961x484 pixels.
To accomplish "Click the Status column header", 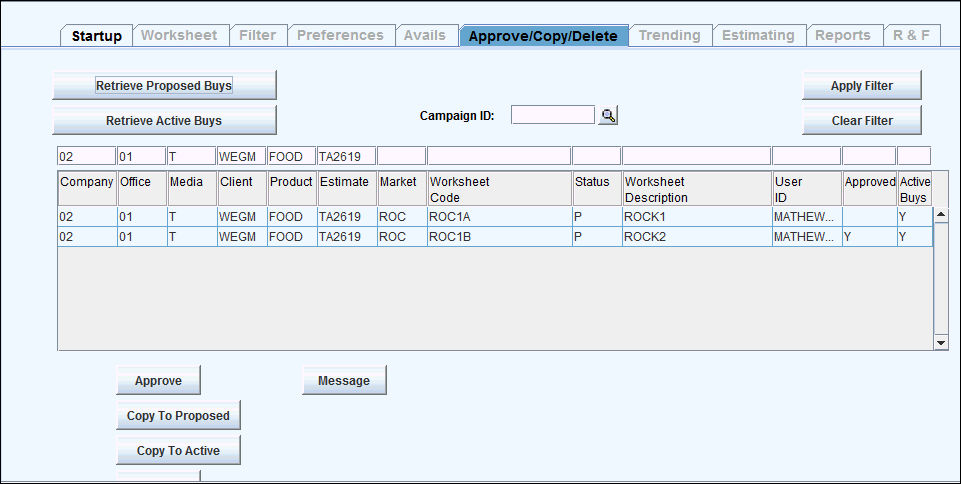I will coord(597,189).
